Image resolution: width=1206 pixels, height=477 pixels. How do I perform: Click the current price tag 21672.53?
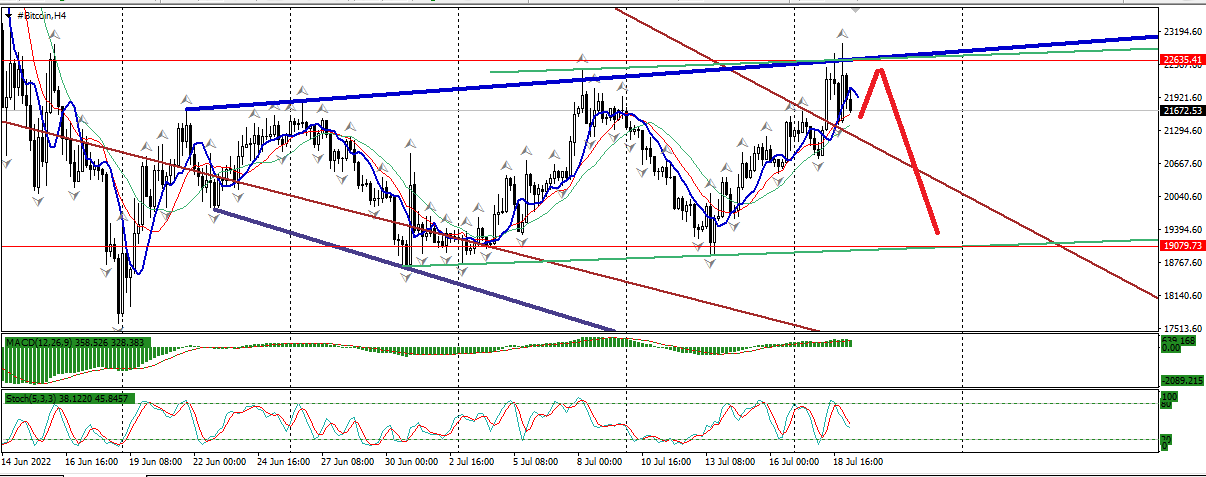point(1181,110)
